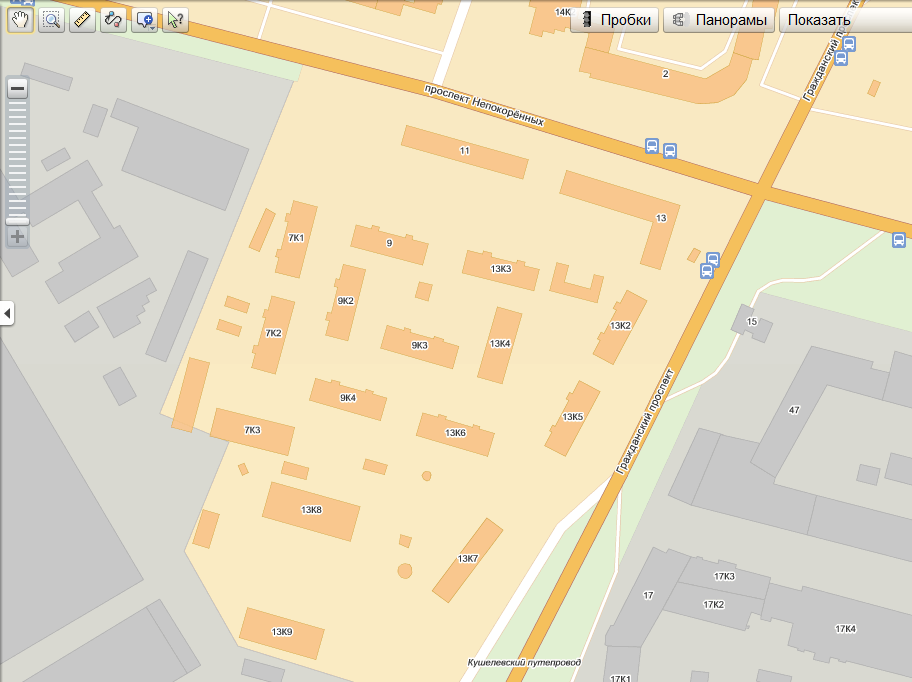This screenshot has height=682, width=912.
Task: Click the building labeled 11
Action: (x=465, y=151)
